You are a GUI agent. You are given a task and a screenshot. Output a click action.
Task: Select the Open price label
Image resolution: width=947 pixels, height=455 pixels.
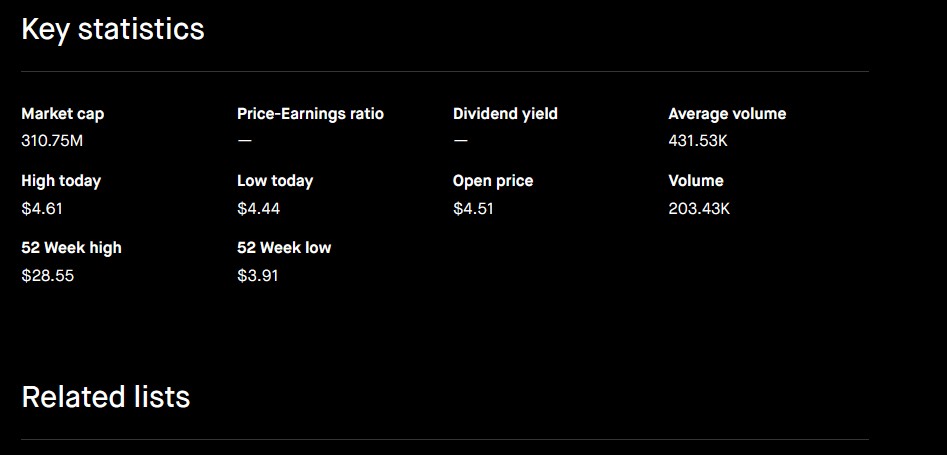coord(493,181)
